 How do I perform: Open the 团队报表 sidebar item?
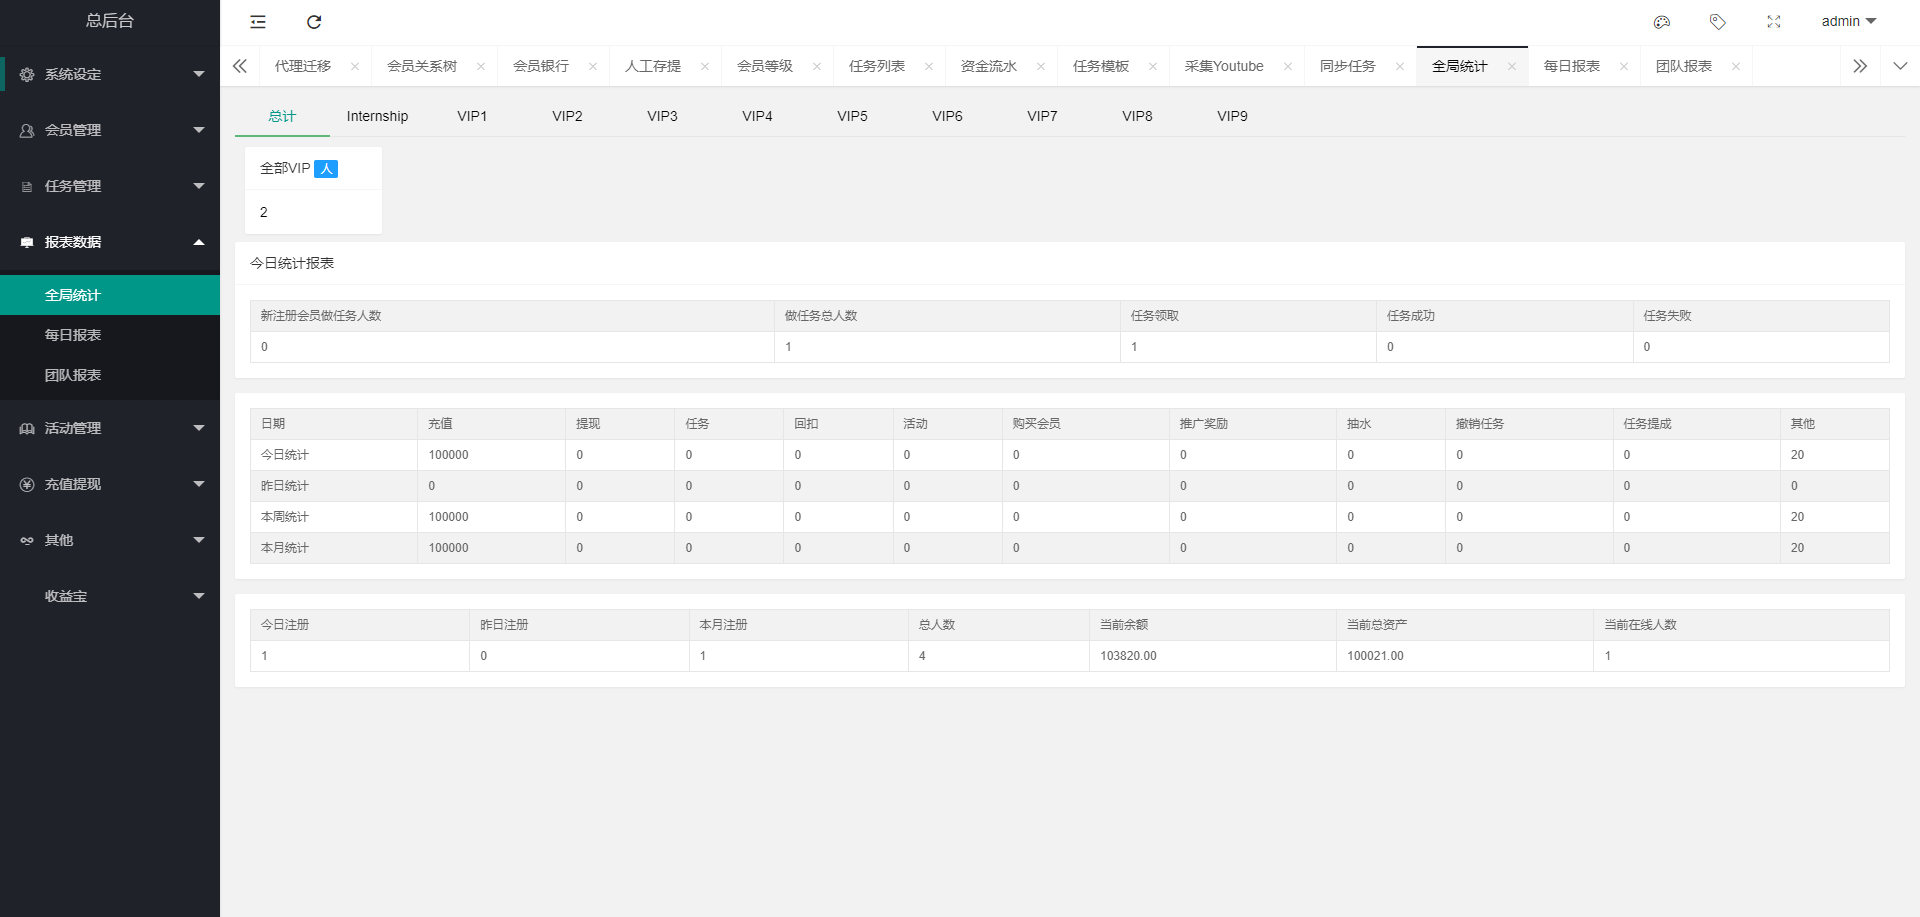point(73,375)
